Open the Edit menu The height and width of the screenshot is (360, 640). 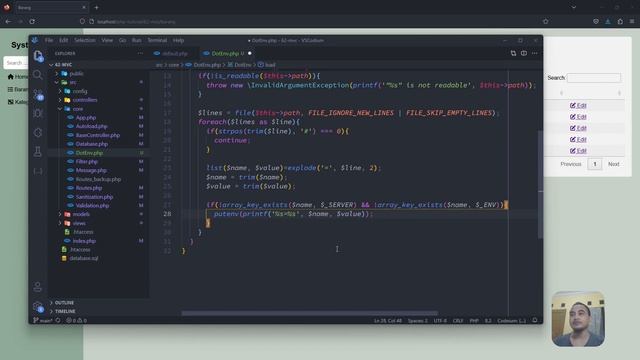[64, 40]
